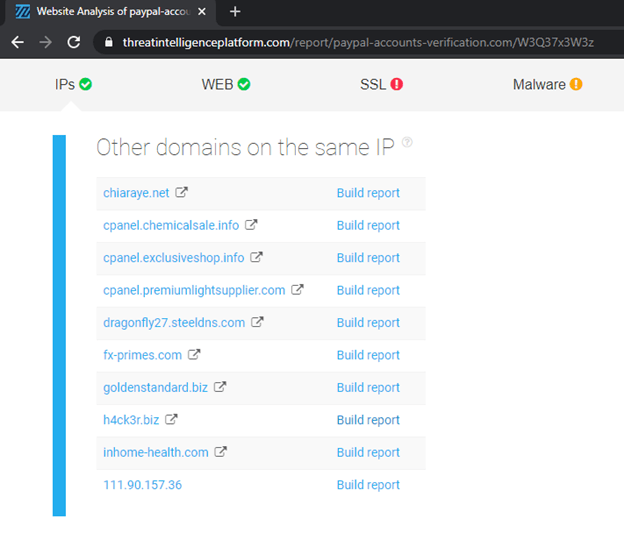Open cpanel.chemicalsale.info external link icon
This screenshot has width=624, height=533.
(x=251, y=225)
